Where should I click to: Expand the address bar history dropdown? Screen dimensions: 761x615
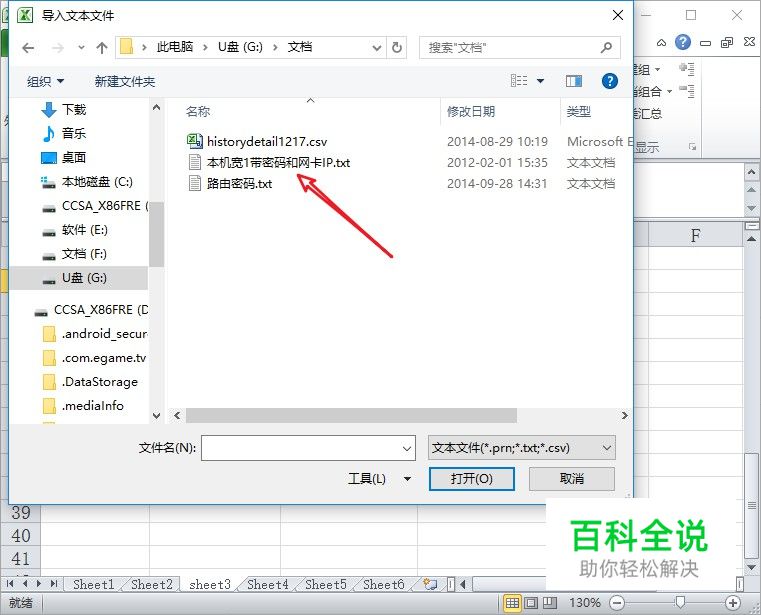pyautogui.click(x=377, y=48)
